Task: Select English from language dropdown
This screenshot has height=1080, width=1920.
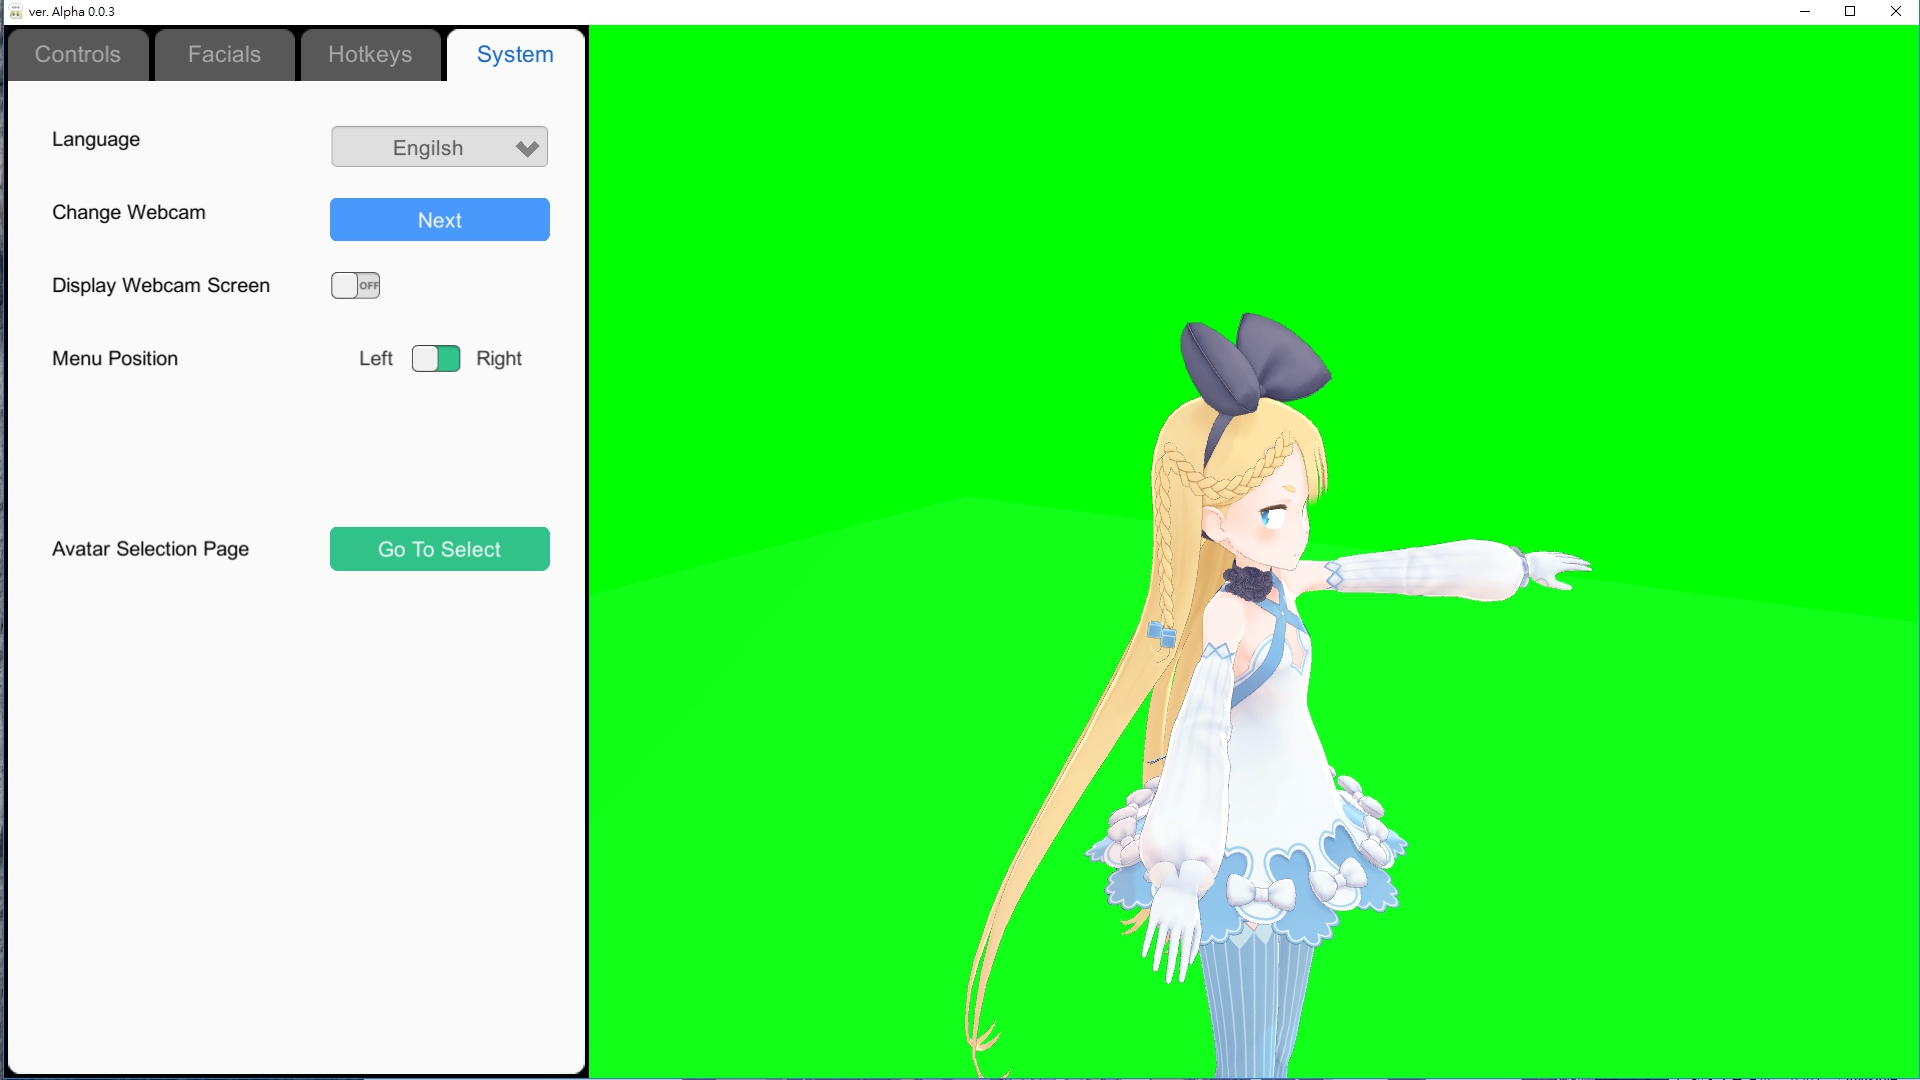Action: coord(439,148)
